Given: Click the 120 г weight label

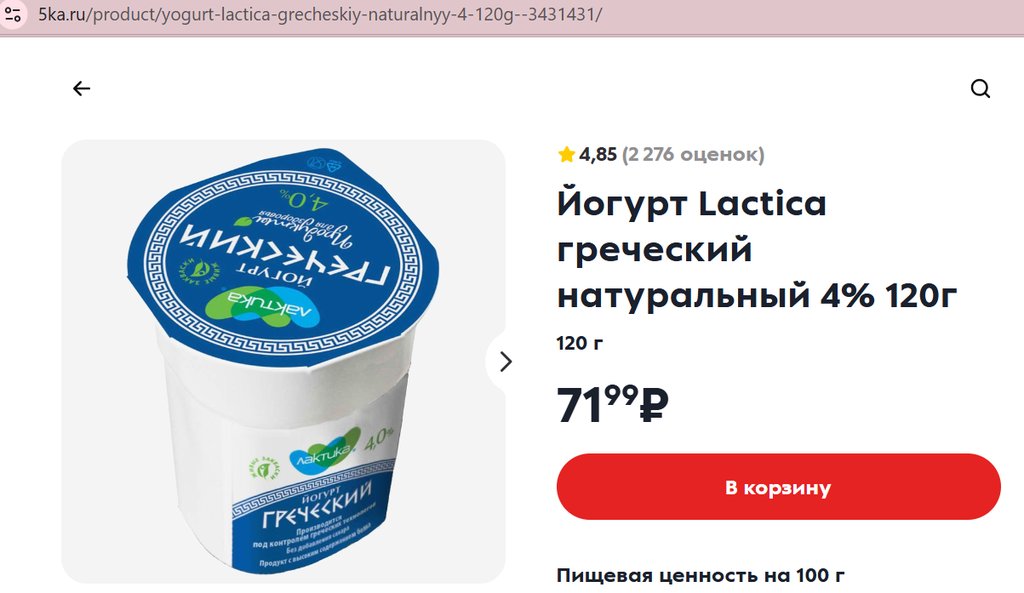Looking at the screenshot, I should coord(580,344).
